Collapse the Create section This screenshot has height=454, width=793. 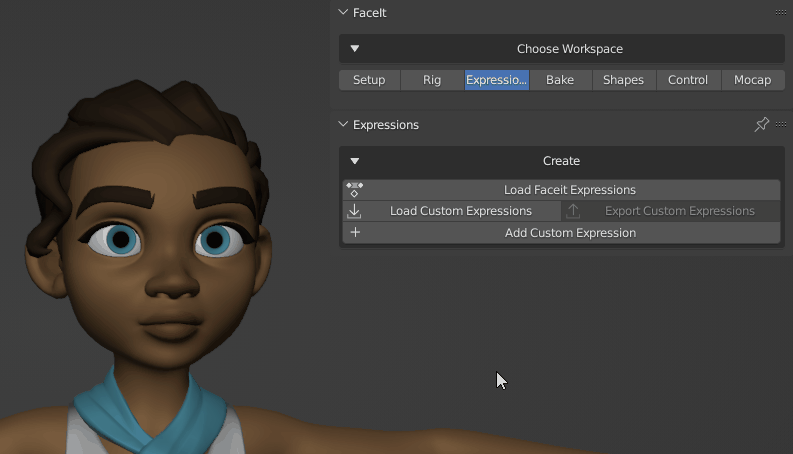[x=354, y=161]
